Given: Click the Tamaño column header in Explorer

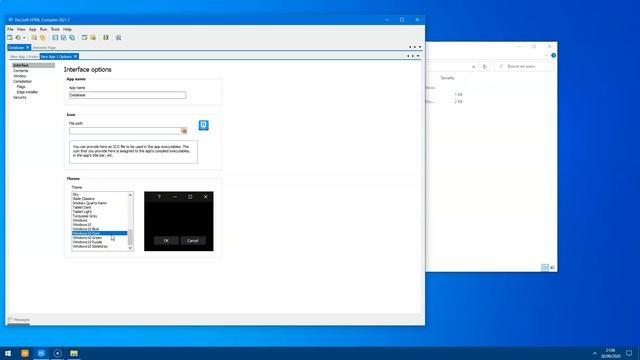Looking at the screenshot, I should point(447,78).
